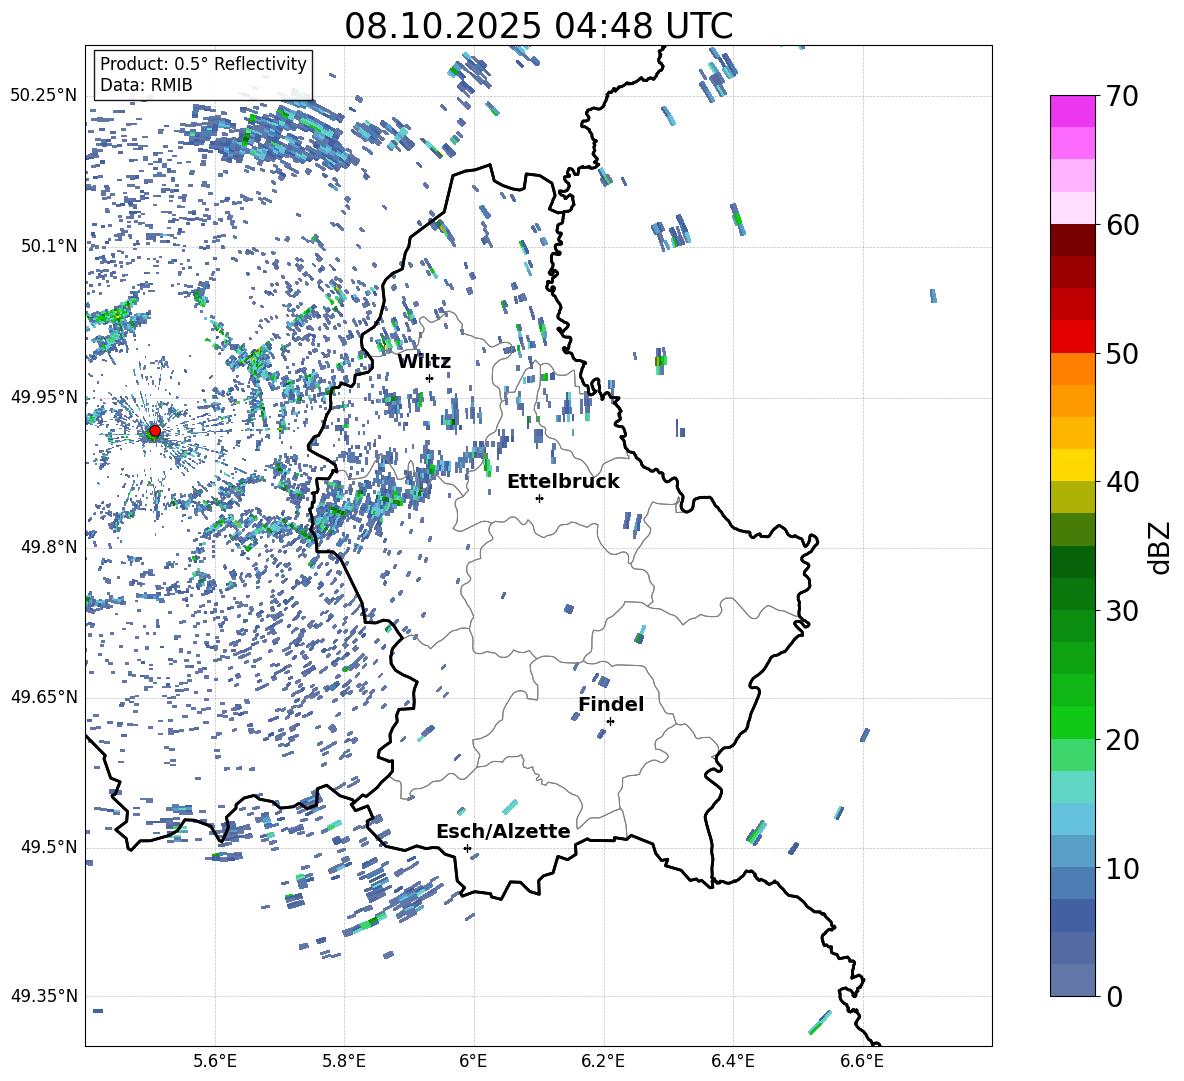Image resolution: width=1184 pixels, height=1081 pixels.
Task: Click the dBZ colorbar axis label
Action: [x=1160, y=547]
